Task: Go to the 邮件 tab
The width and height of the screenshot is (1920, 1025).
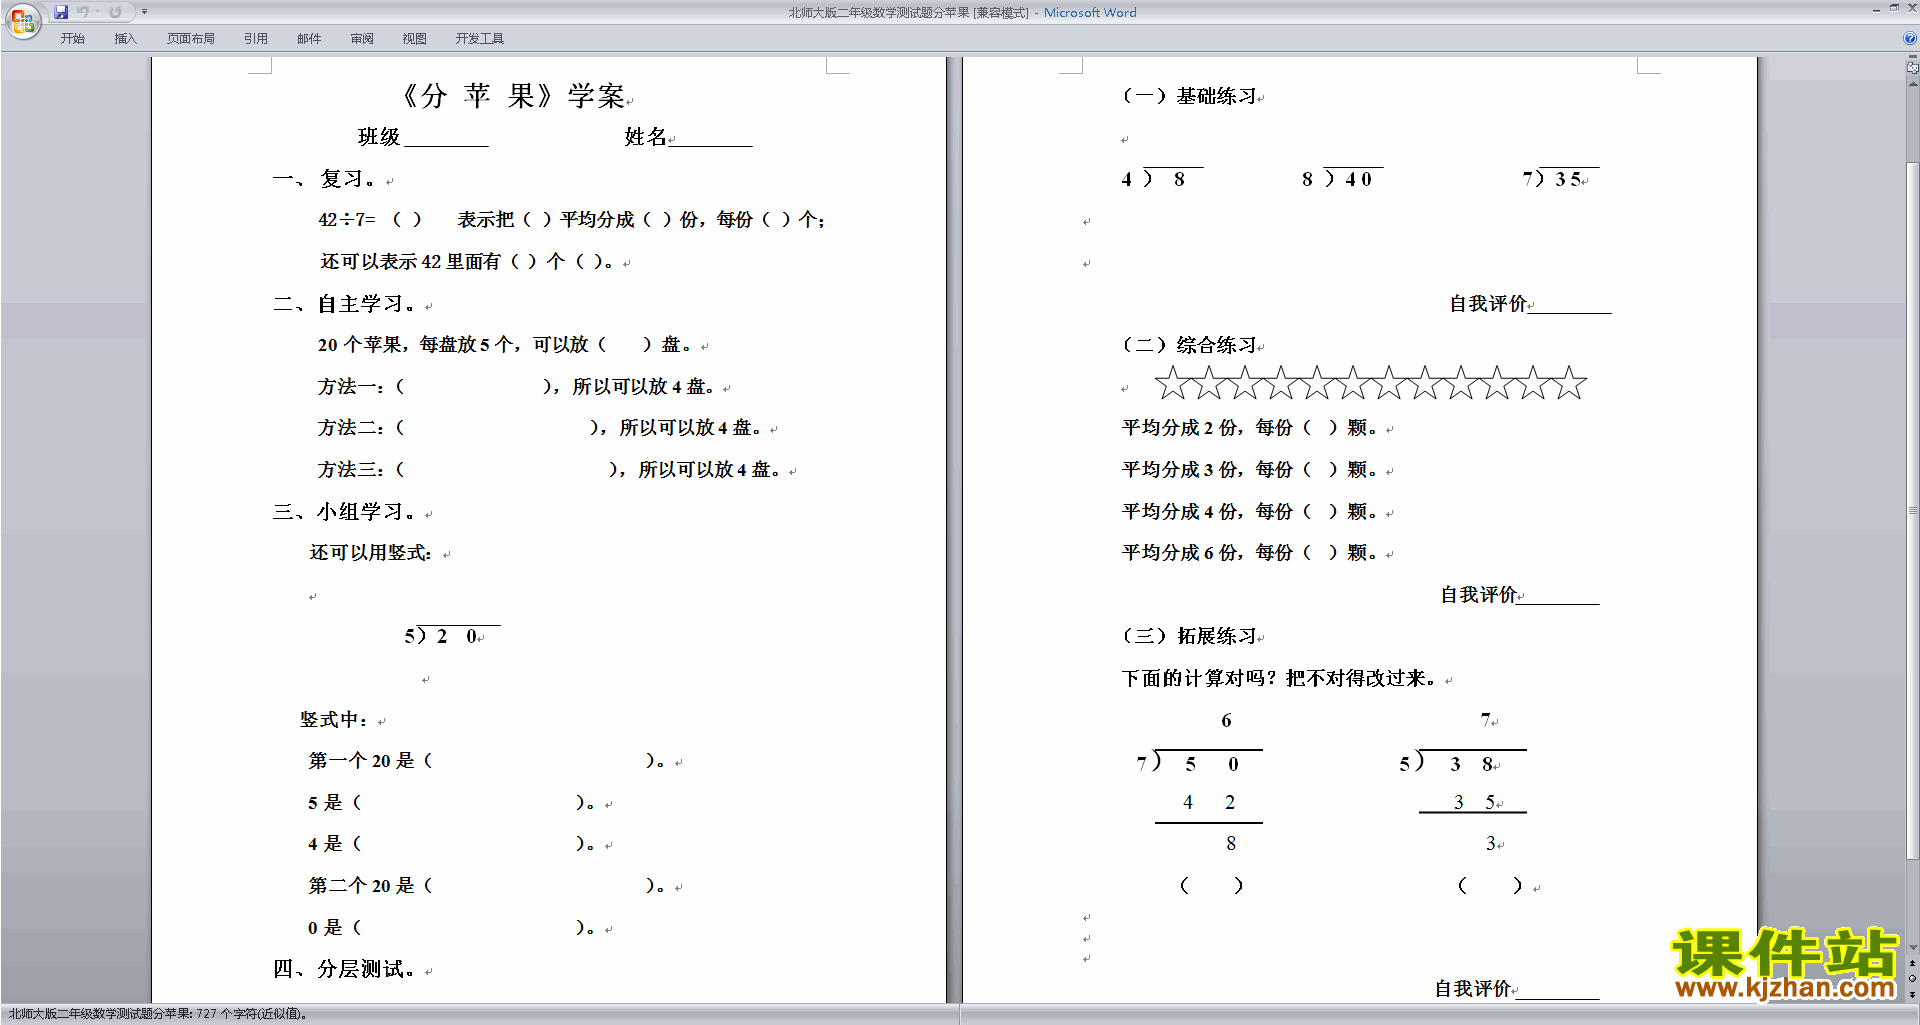Action: tap(309, 39)
